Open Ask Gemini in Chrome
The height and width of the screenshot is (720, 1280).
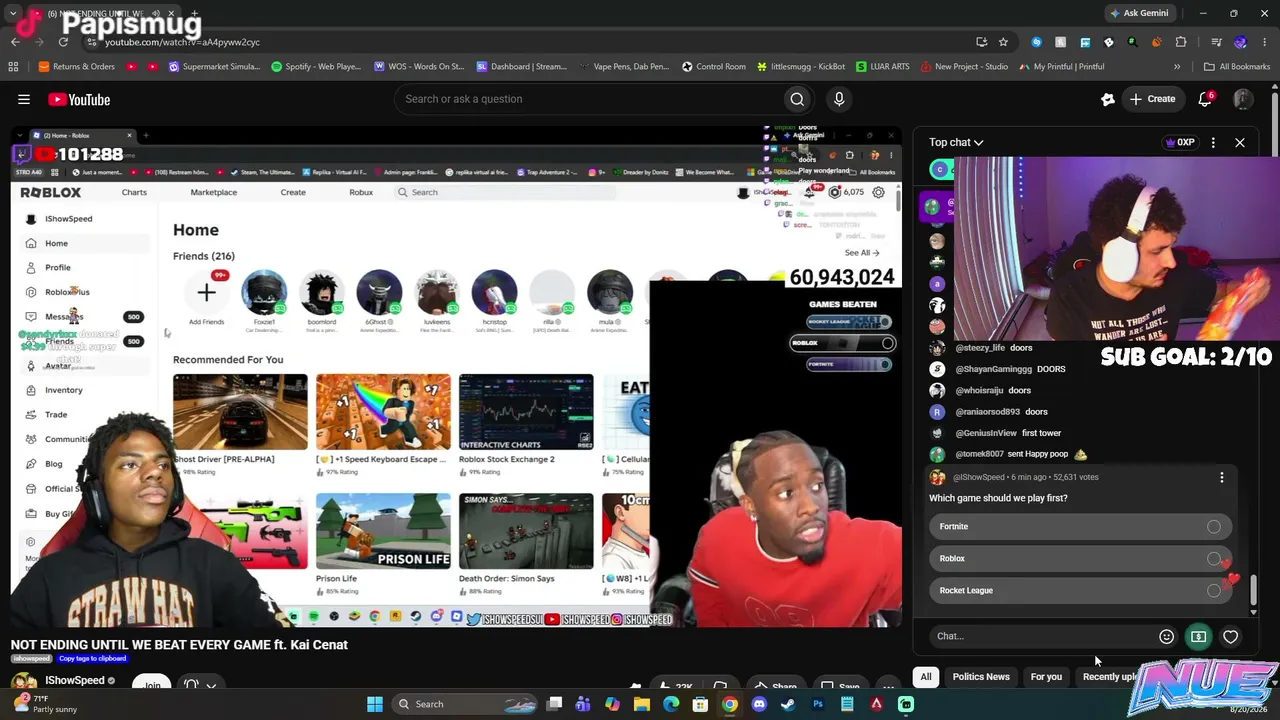1138,13
